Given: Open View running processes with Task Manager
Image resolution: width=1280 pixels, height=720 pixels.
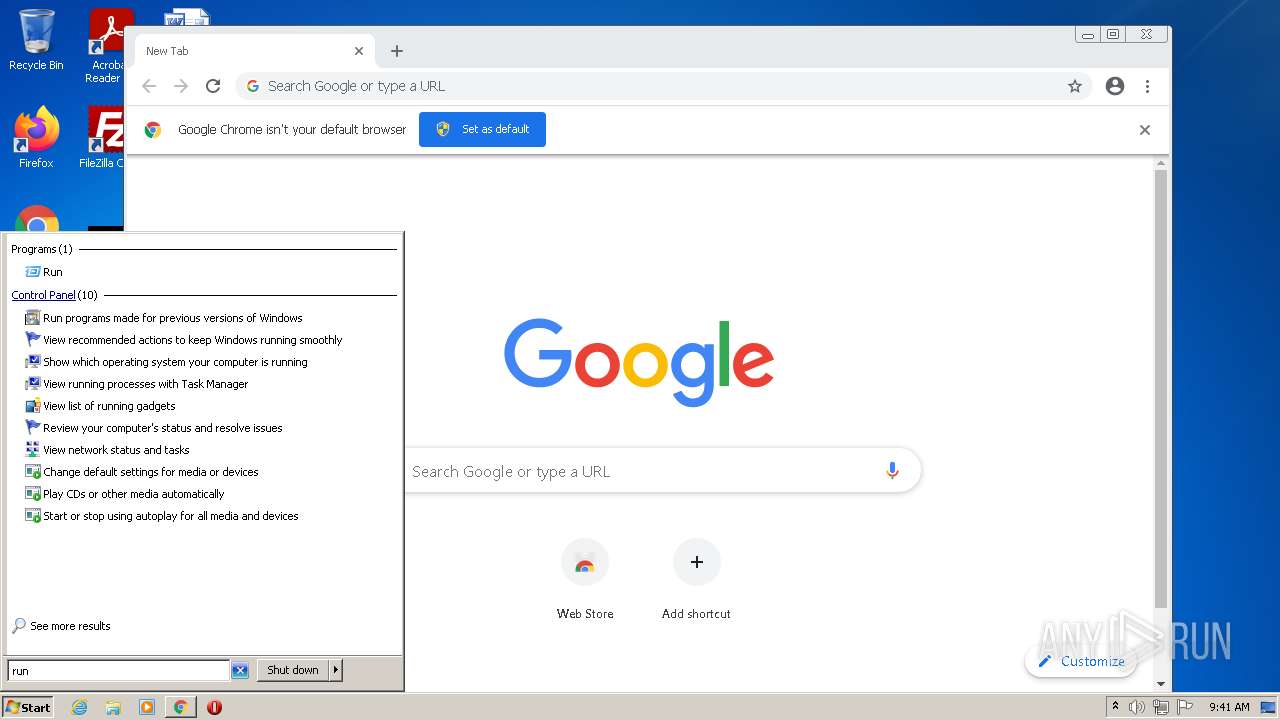Looking at the screenshot, I should [x=137, y=384].
